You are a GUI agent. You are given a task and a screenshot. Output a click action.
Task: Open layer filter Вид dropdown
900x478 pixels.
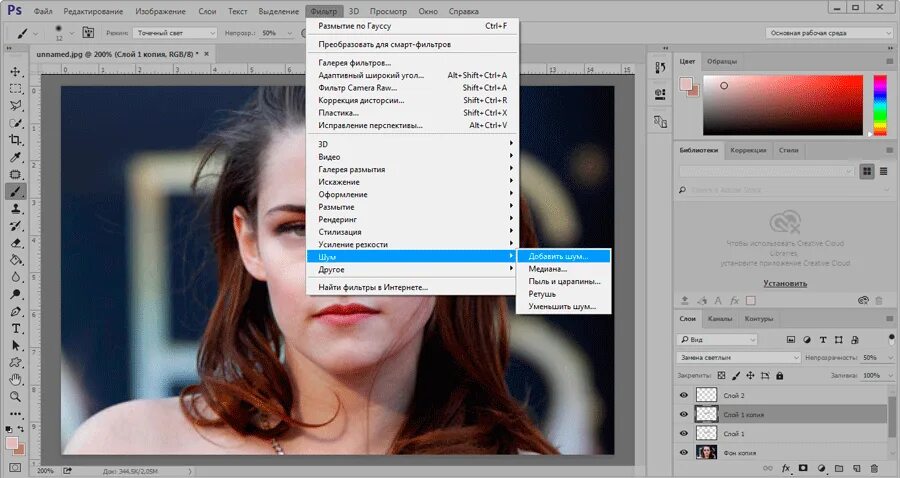coord(717,340)
